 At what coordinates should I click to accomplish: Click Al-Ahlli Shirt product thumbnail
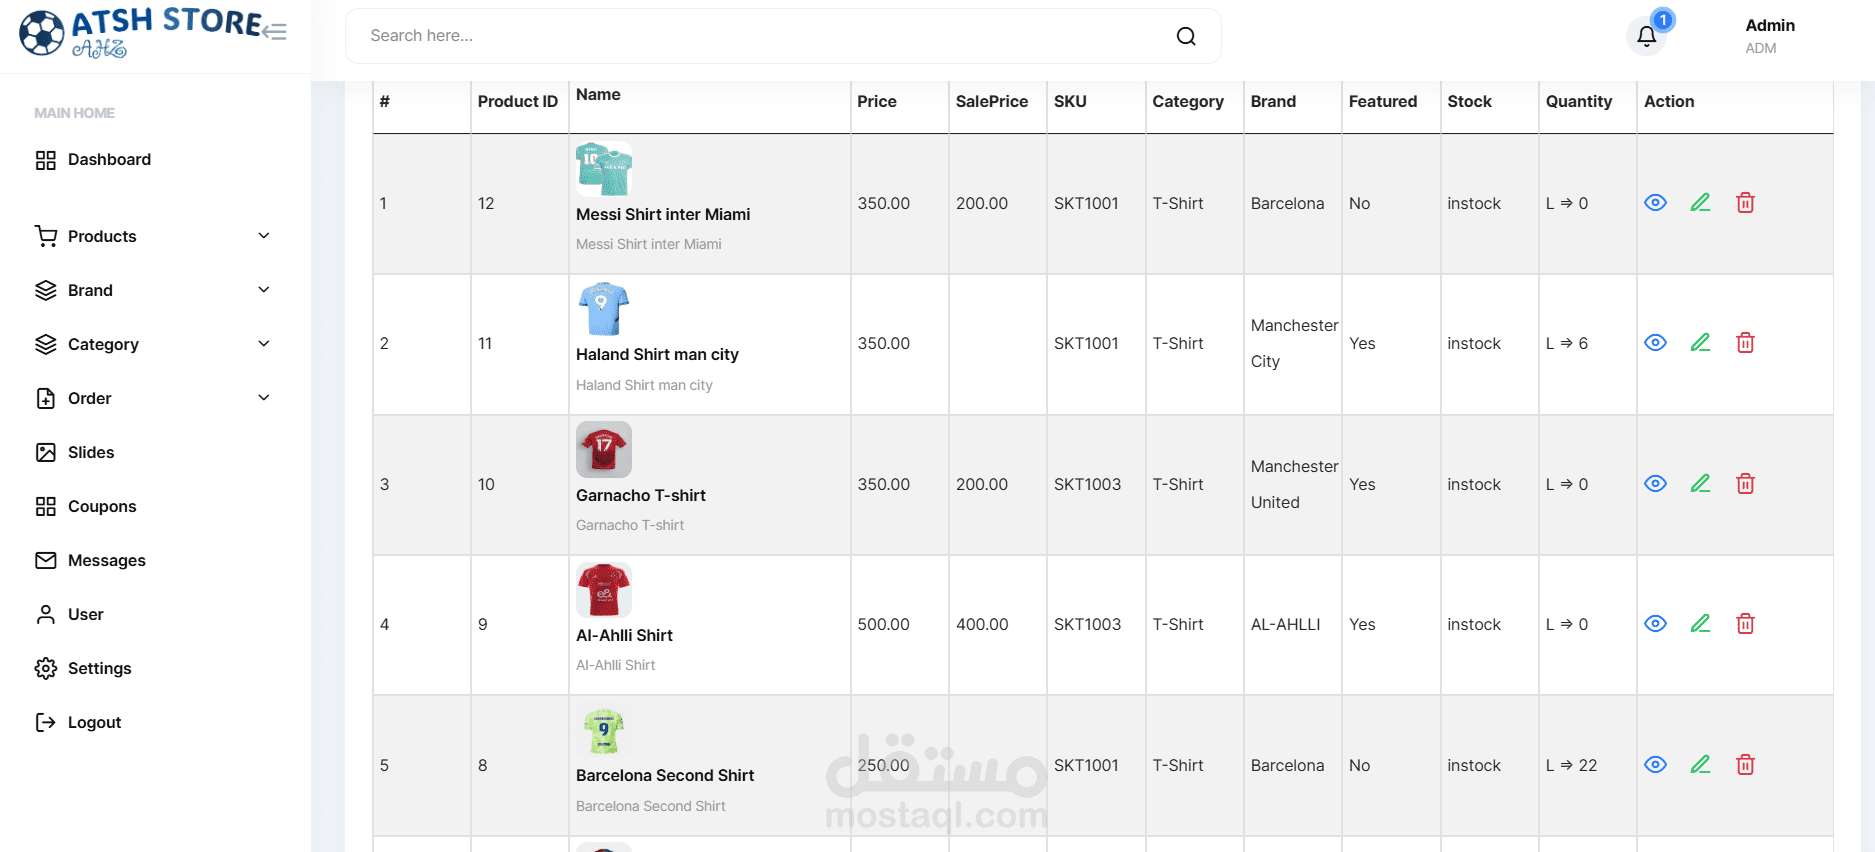tap(604, 590)
